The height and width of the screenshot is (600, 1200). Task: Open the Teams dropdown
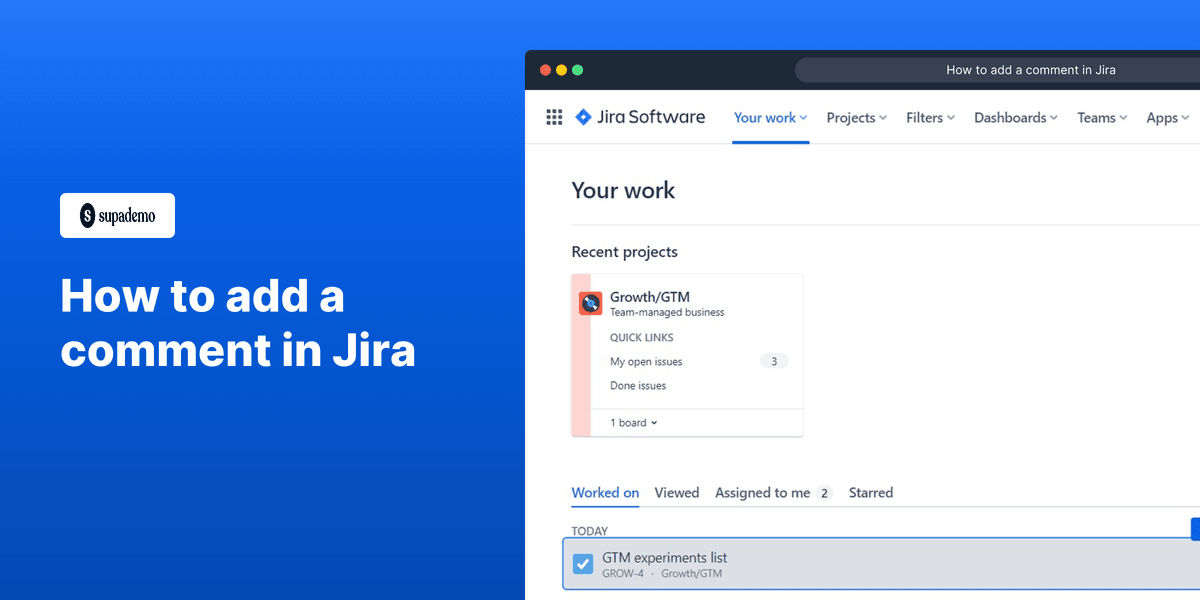tap(1101, 117)
